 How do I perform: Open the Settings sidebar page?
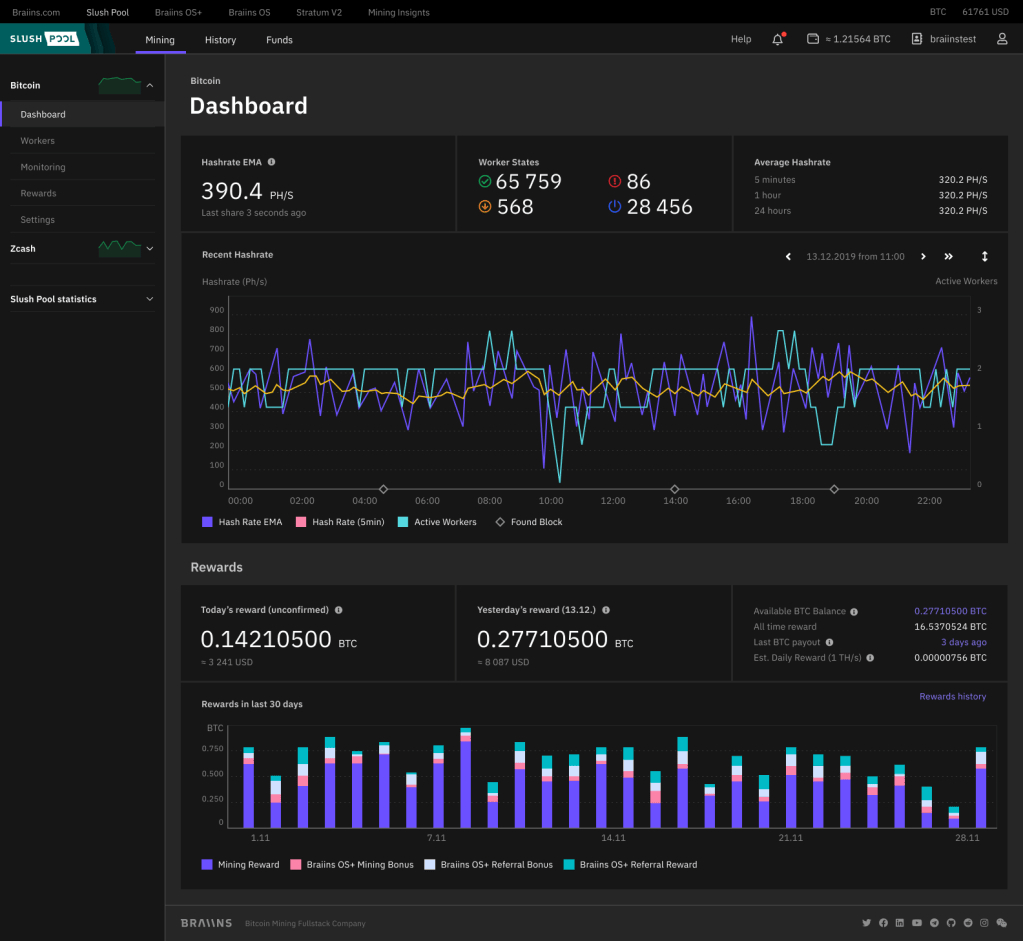coord(82,220)
